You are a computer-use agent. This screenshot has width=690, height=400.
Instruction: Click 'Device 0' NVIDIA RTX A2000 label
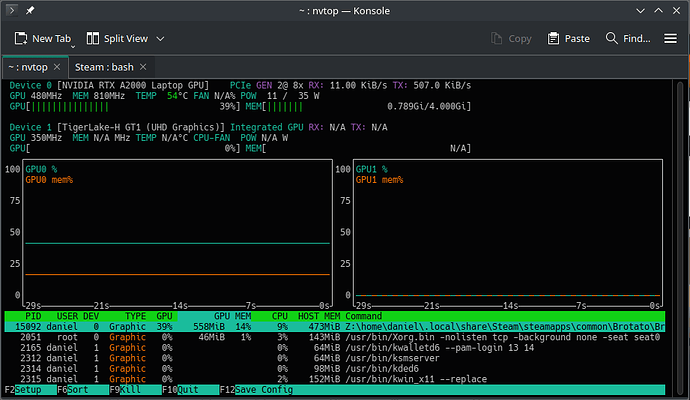(109, 85)
